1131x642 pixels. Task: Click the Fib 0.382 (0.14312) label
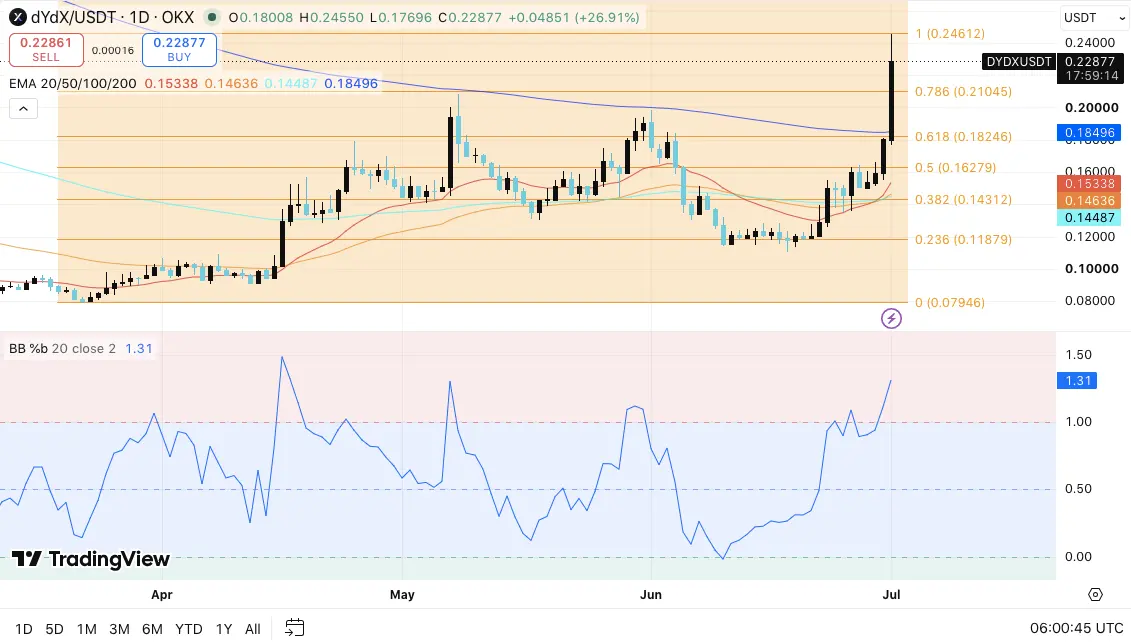pos(964,200)
